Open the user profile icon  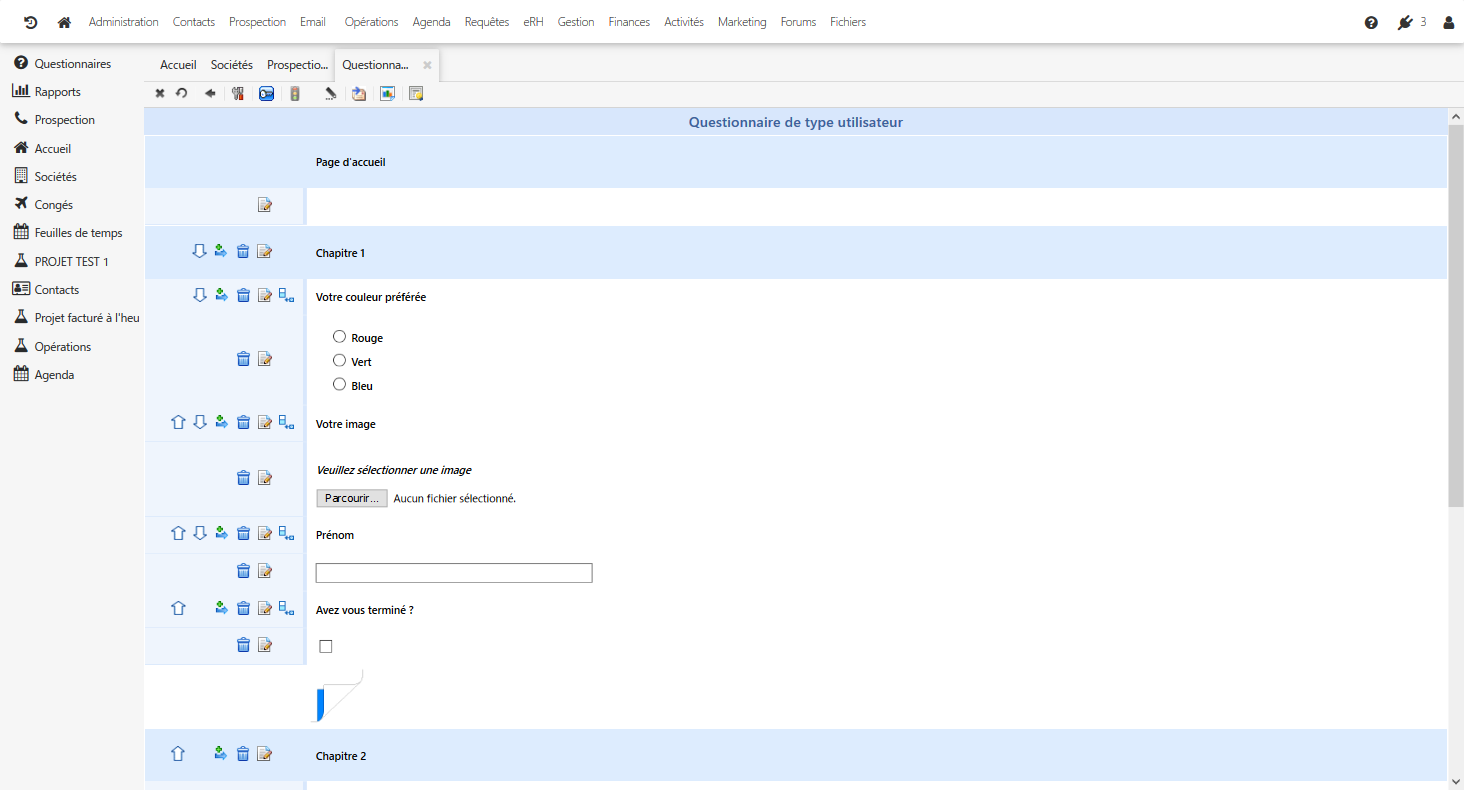(1449, 22)
